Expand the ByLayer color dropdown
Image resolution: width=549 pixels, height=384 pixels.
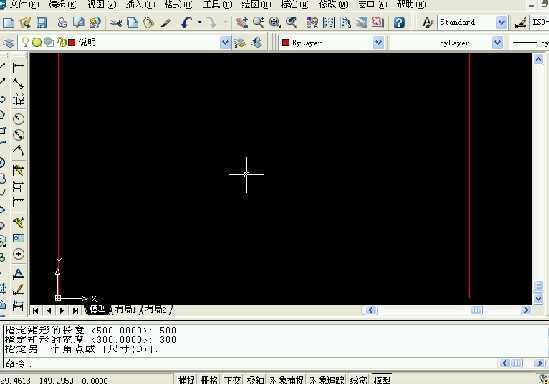[x=378, y=43]
